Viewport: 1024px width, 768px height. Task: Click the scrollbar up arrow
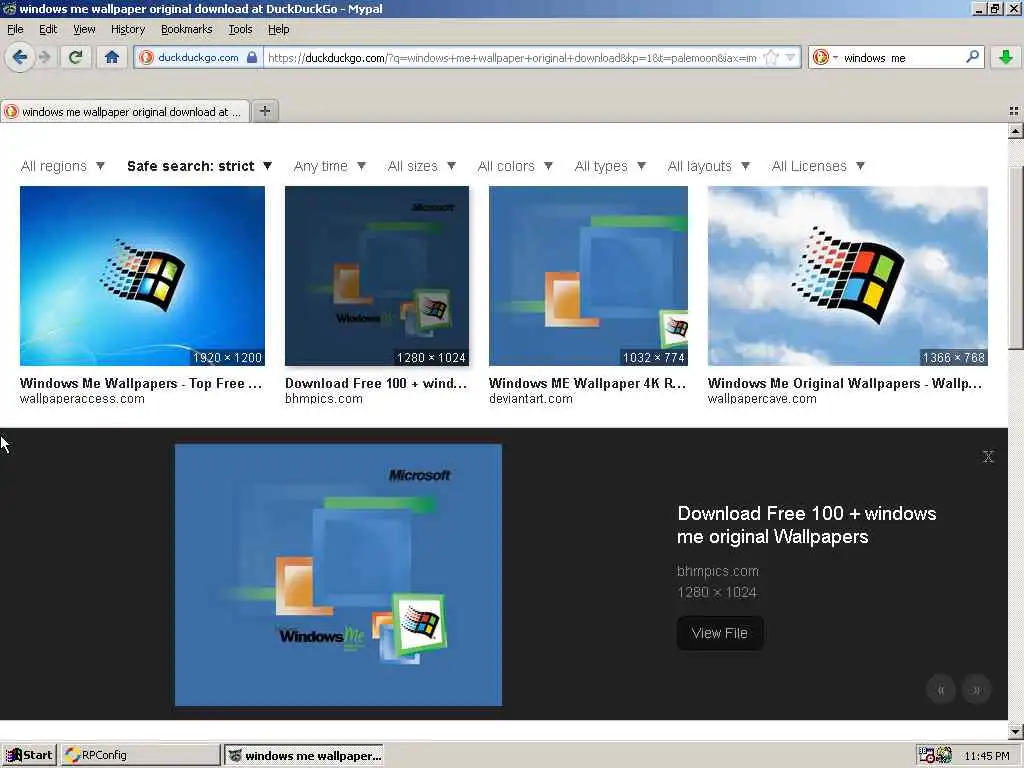(1015, 131)
